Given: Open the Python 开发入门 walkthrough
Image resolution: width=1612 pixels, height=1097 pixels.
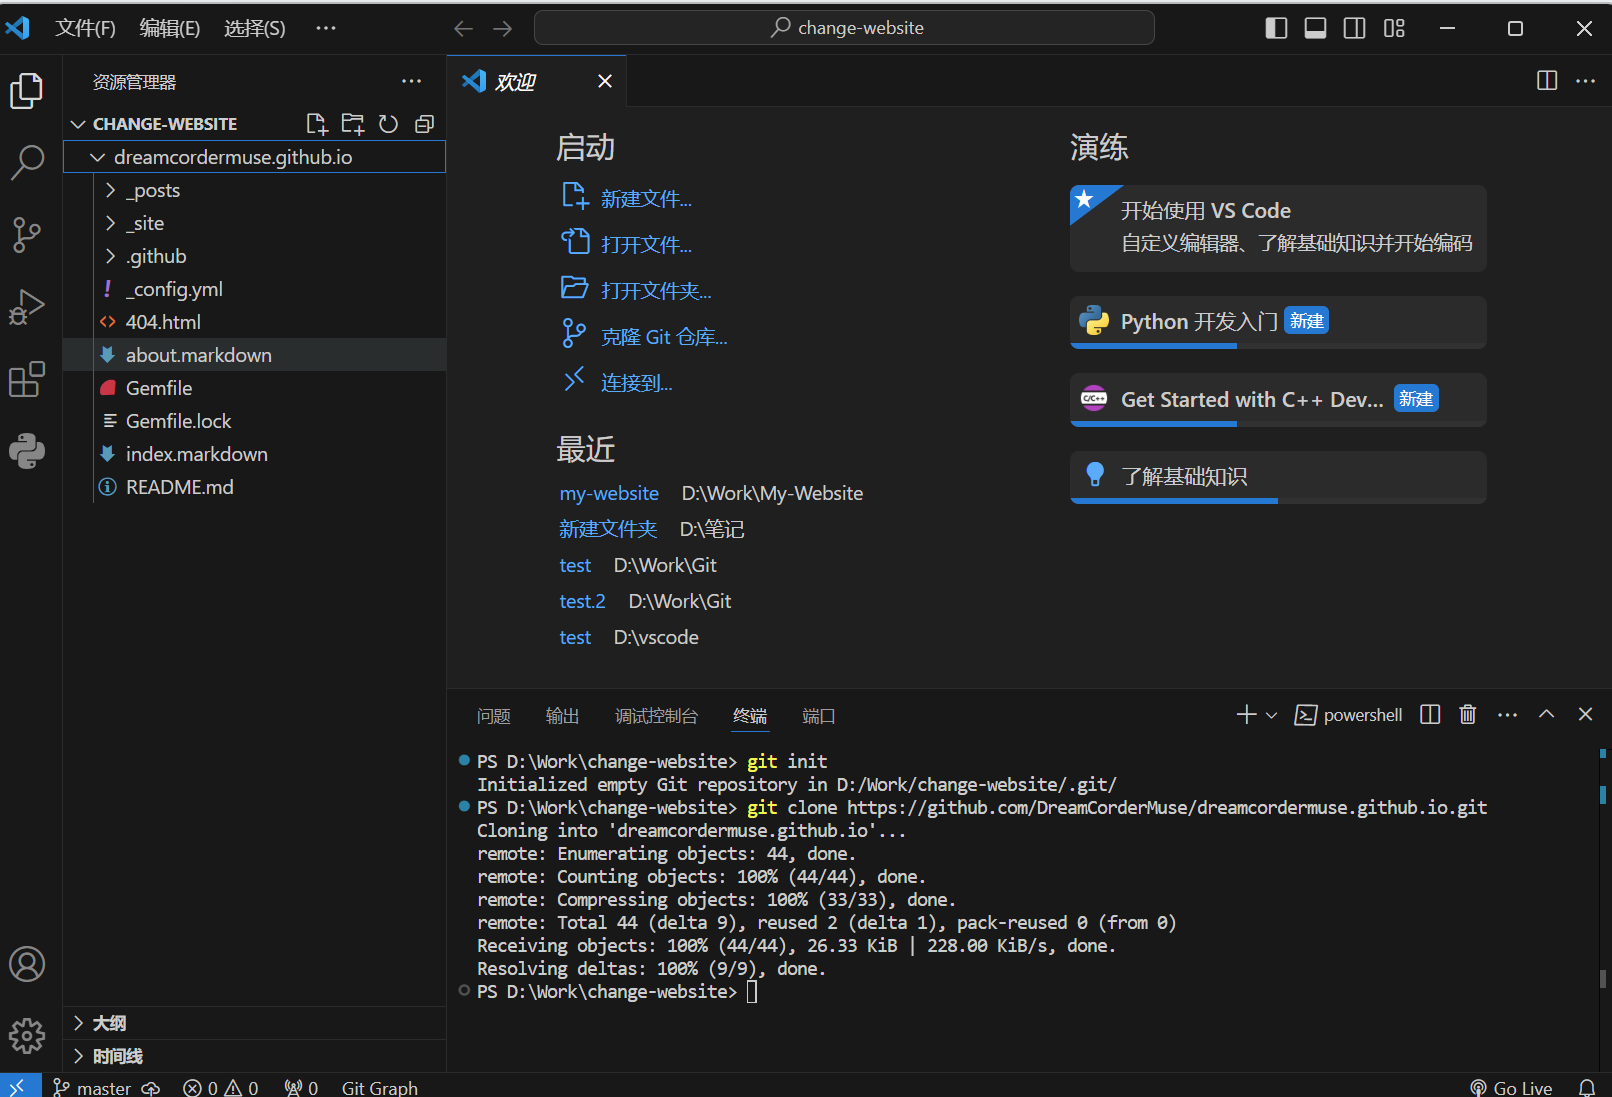Looking at the screenshot, I should [1278, 322].
